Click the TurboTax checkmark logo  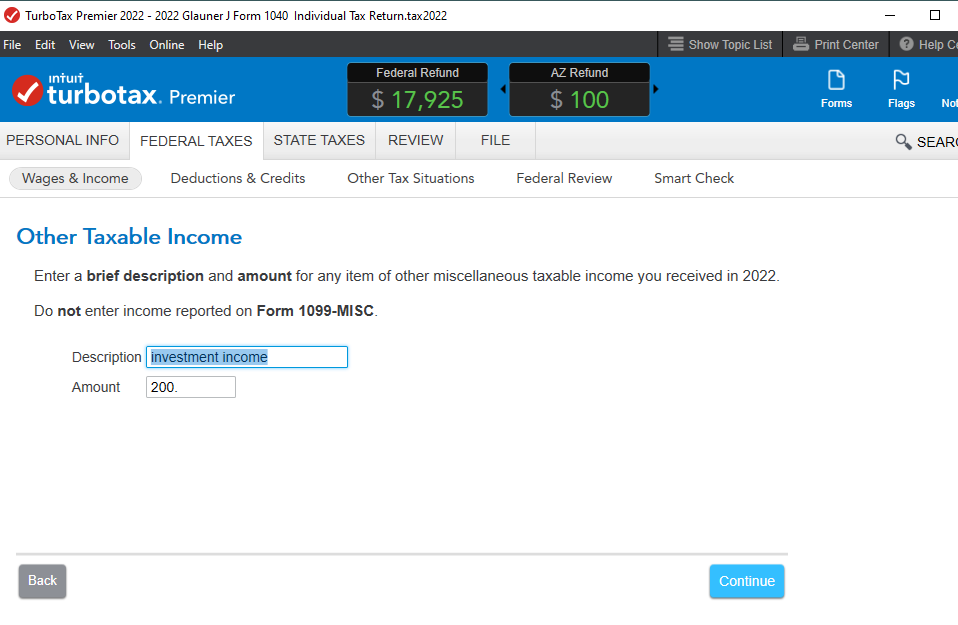tap(27, 90)
